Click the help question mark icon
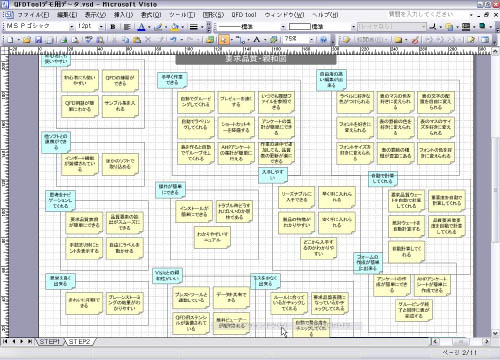 [x=323, y=40]
